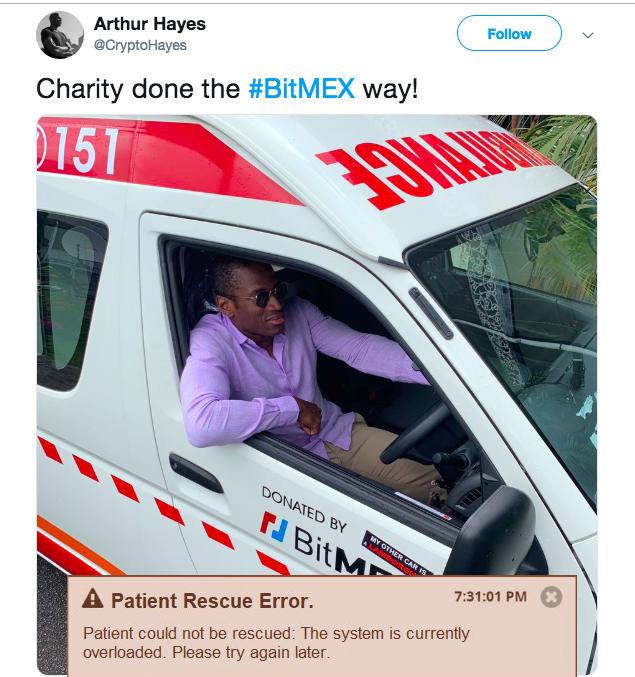Open the ambulance photo in the tweet
Screen dimensions: 635x677
coord(317,345)
